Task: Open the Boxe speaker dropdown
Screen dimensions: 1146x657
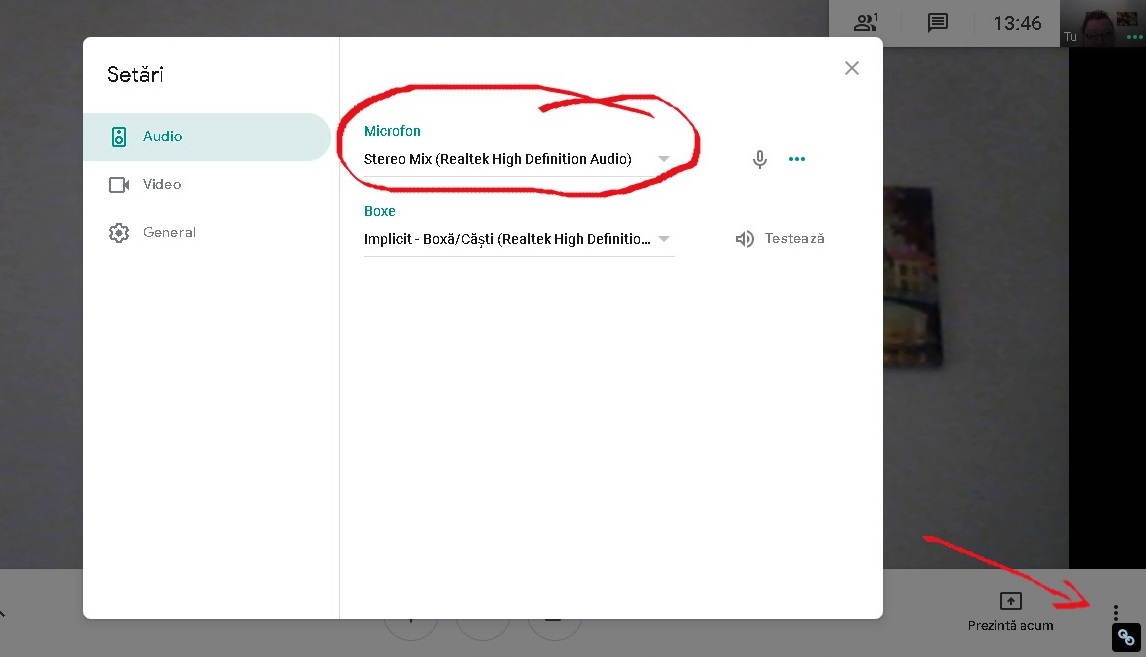Action: tap(518, 239)
